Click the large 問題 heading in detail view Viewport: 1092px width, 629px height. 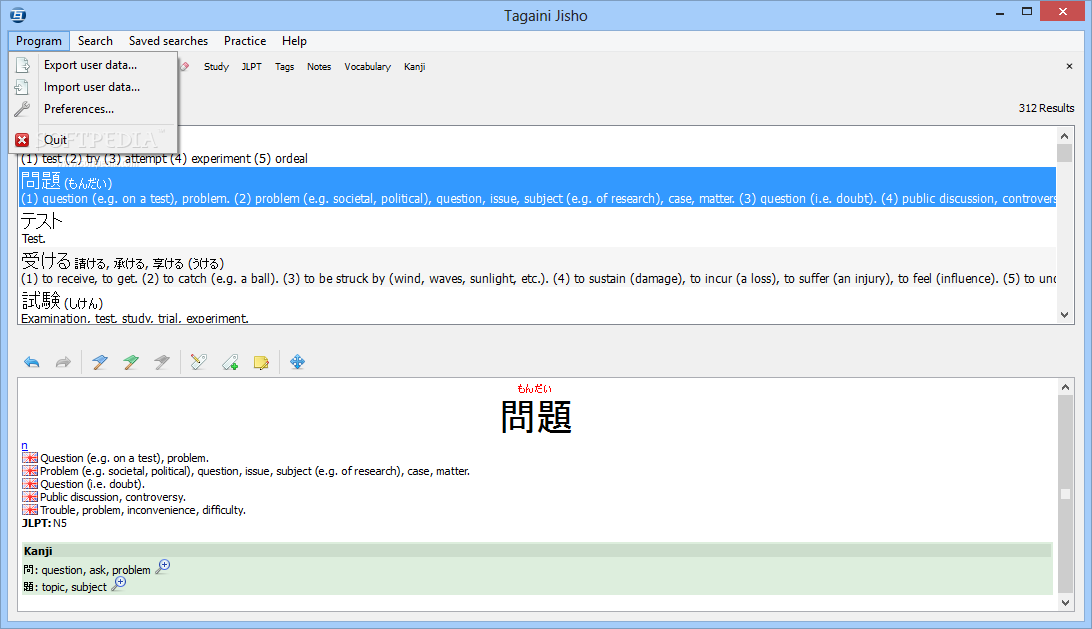point(536,417)
